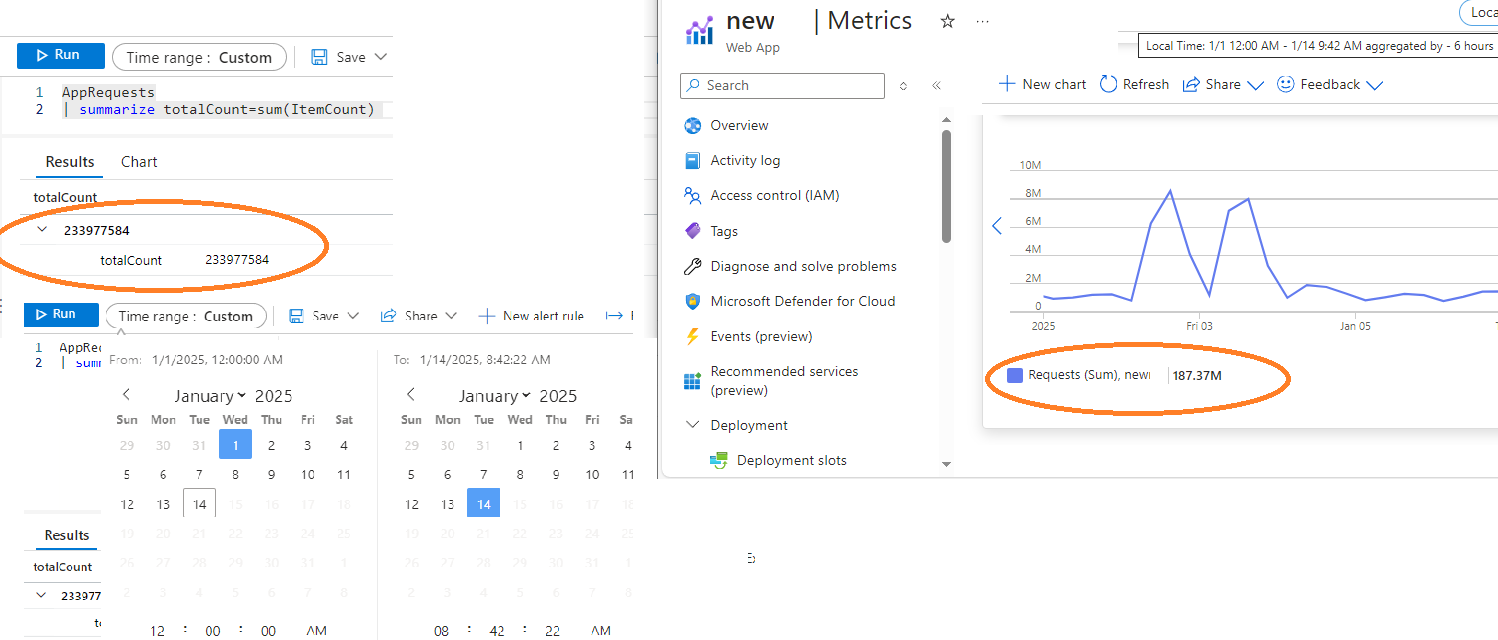The image size is (1498, 640).
Task: Click the Defender shield icon
Action: pyautogui.click(x=692, y=301)
